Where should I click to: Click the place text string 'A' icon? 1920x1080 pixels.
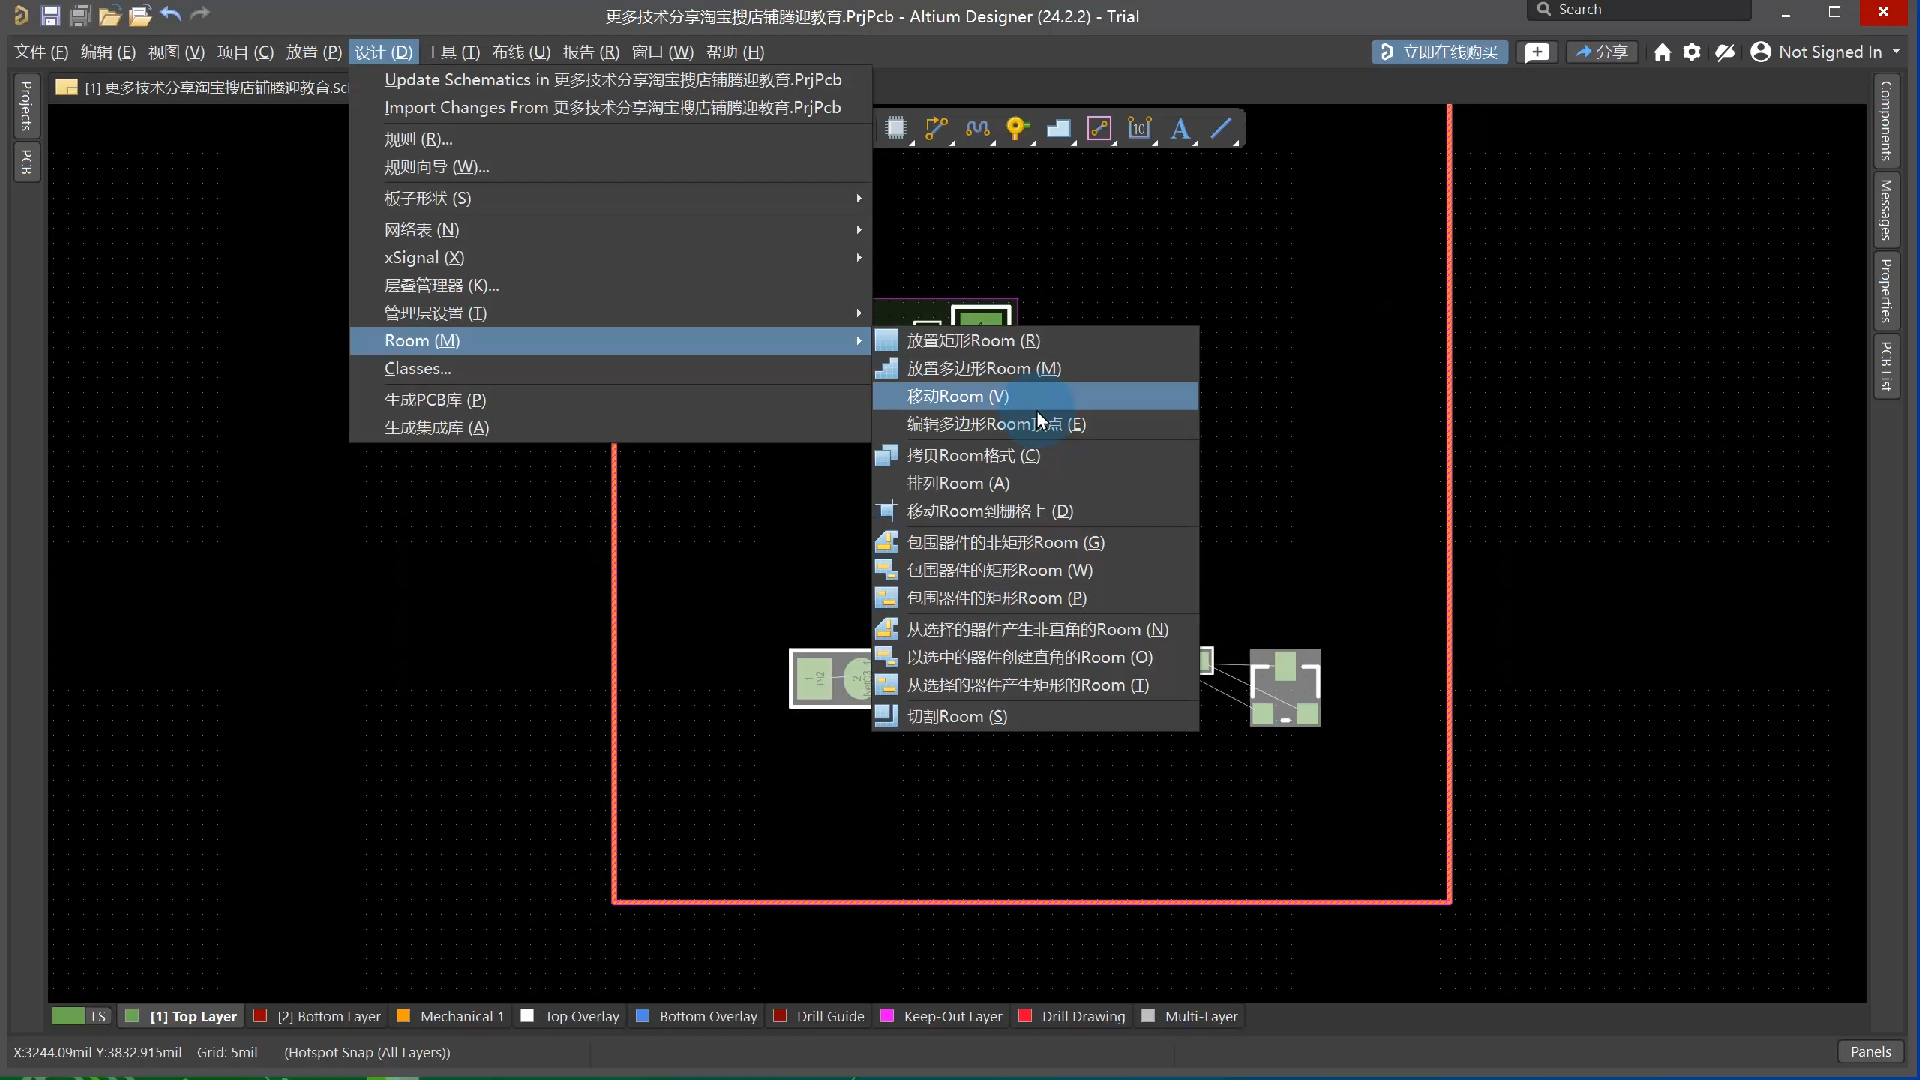click(1180, 128)
